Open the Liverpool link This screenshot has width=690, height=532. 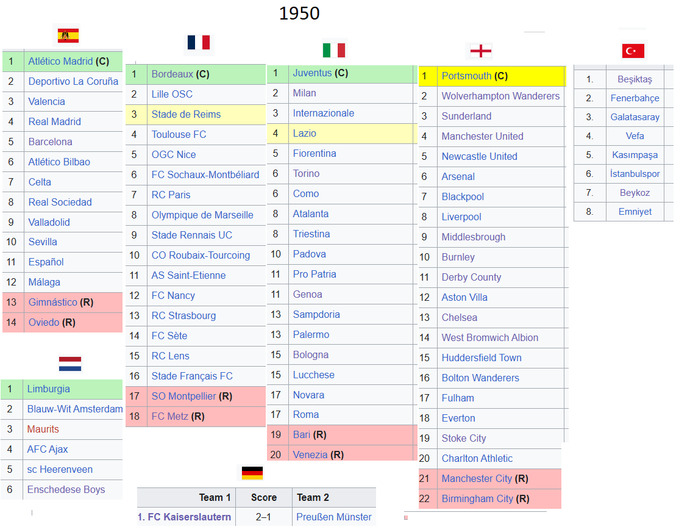pos(461,217)
